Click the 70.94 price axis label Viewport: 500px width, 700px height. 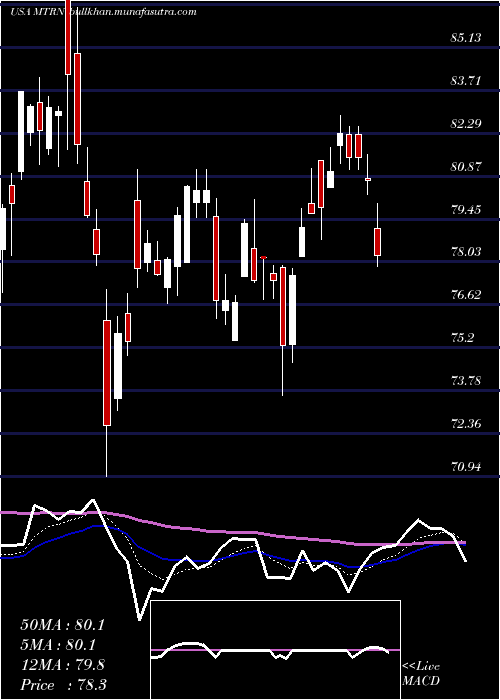(x=466, y=467)
